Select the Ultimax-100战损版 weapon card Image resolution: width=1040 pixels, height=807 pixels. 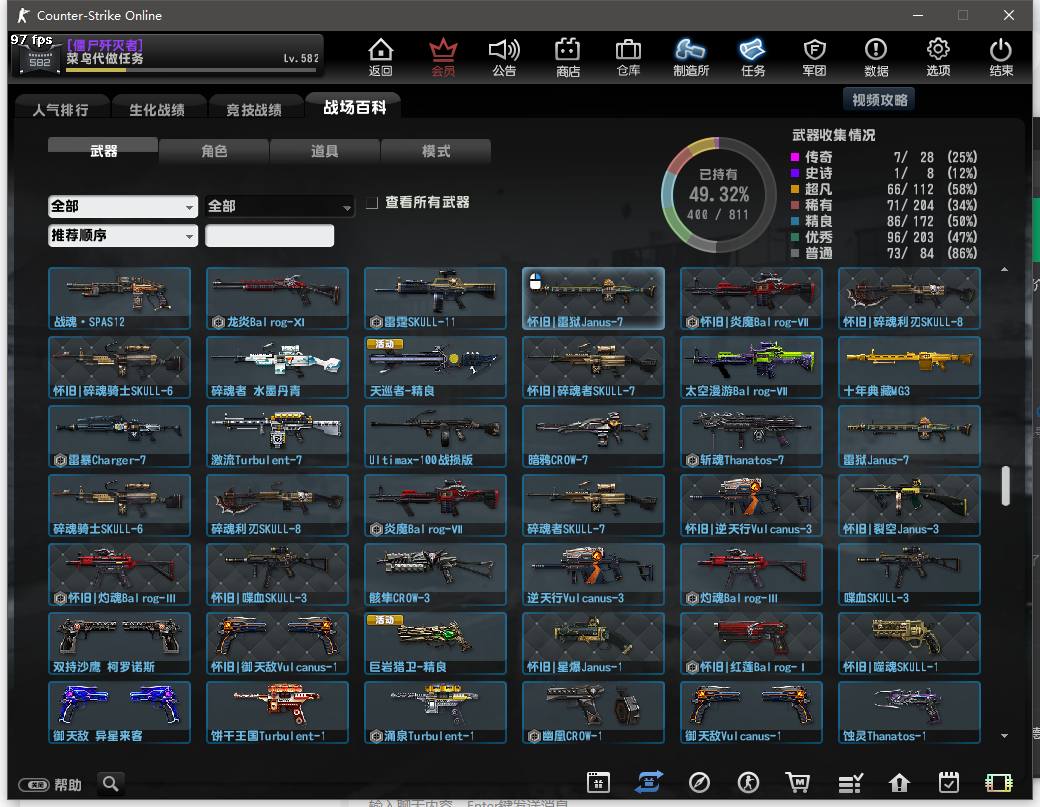[x=435, y=436]
